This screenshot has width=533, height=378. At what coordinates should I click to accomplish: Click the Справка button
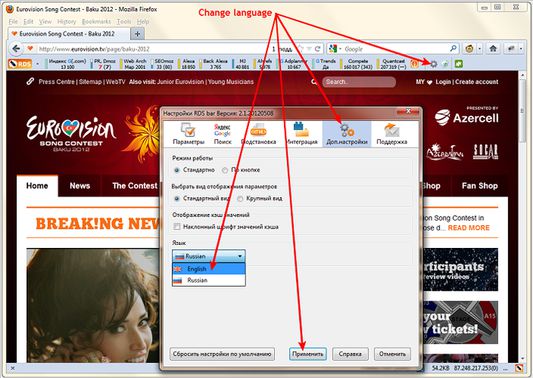[350, 354]
